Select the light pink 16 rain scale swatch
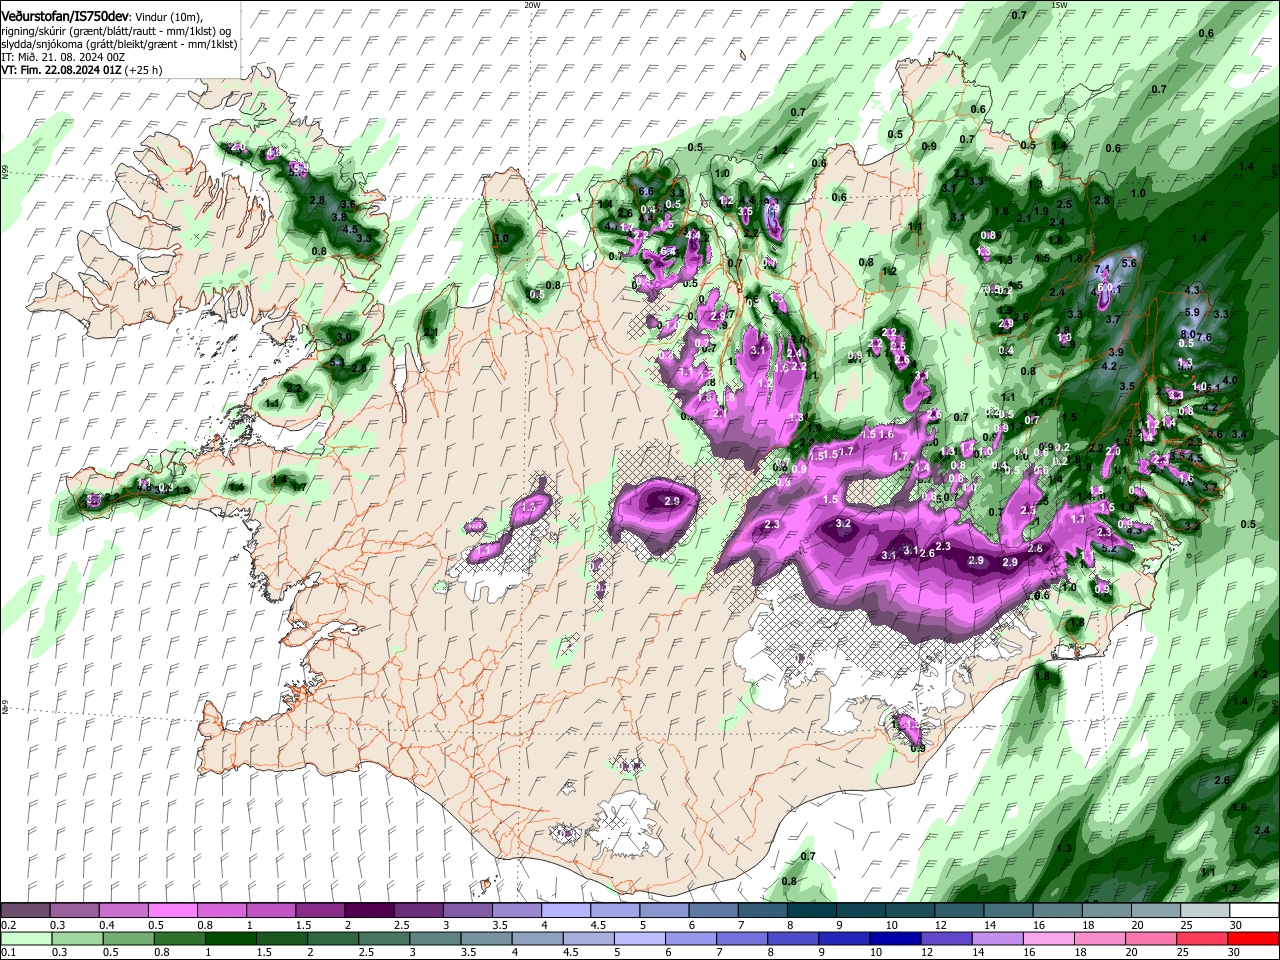Viewport: 1280px width, 960px height. 1049,939
